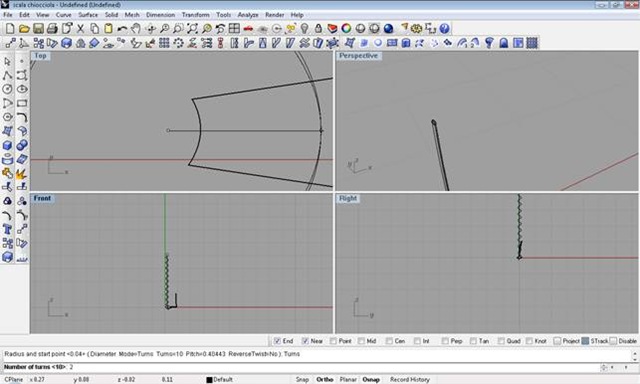Open the color wheel render icon
Viewport: 640px width, 384px height.
pos(346,29)
